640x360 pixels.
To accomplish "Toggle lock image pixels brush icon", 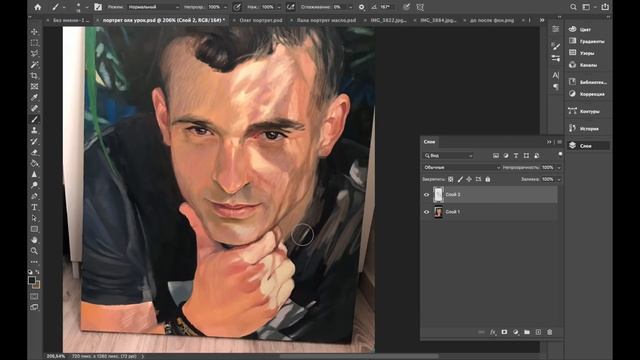I will point(460,179).
